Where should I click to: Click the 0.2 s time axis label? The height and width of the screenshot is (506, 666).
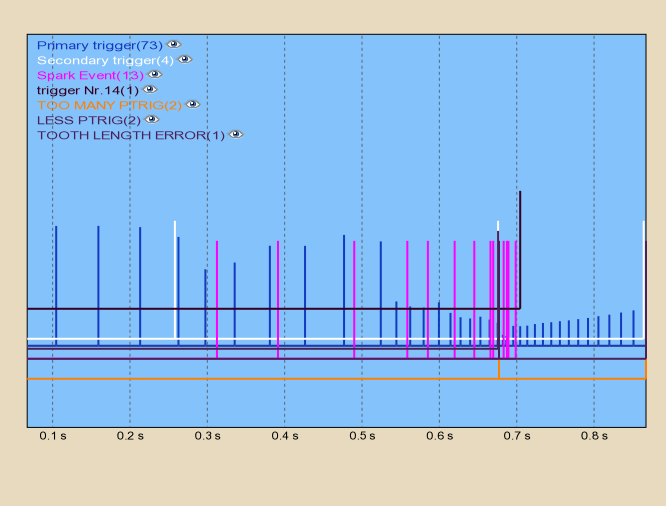[130, 437]
